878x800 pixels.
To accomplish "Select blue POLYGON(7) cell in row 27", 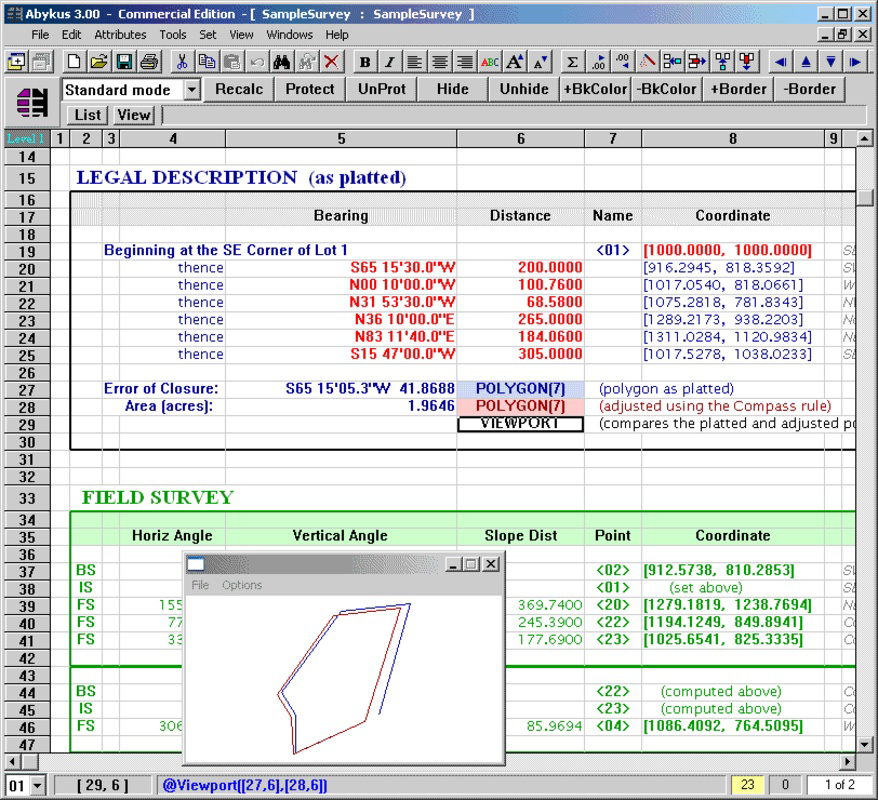I will [x=521, y=389].
